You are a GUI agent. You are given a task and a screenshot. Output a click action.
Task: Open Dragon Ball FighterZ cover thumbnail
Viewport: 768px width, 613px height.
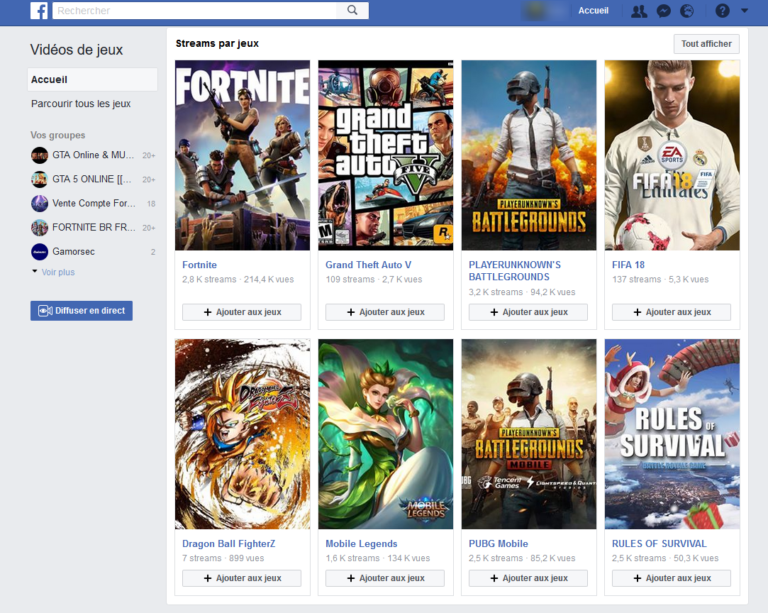point(242,434)
